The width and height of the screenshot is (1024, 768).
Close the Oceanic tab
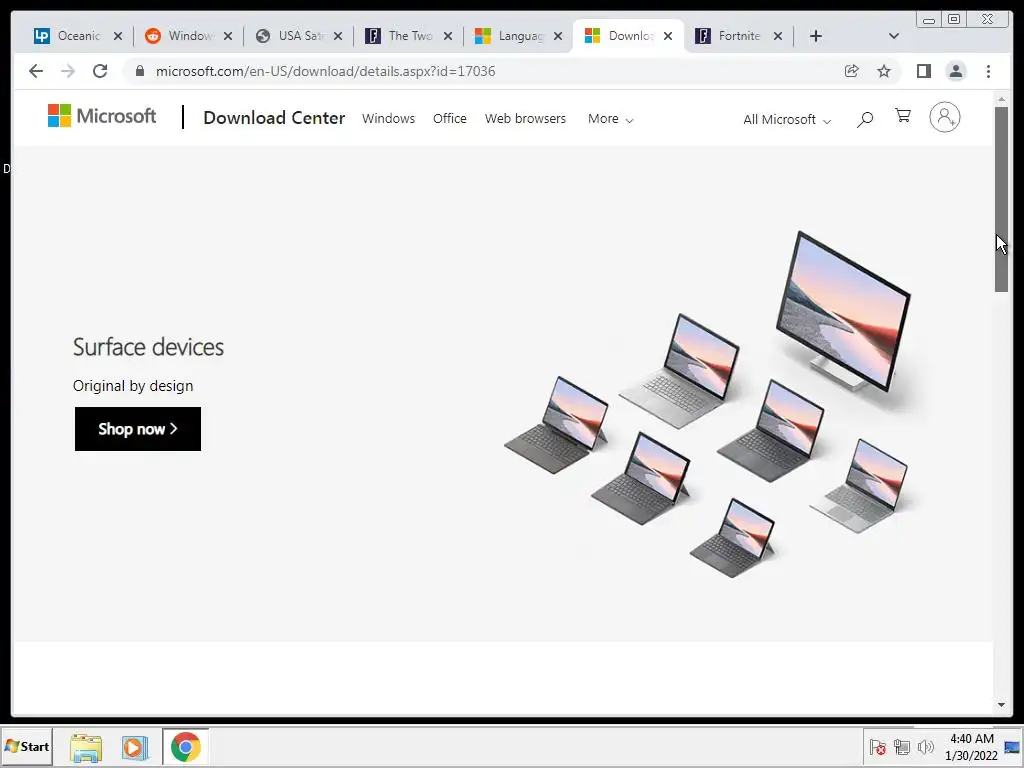(118, 36)
